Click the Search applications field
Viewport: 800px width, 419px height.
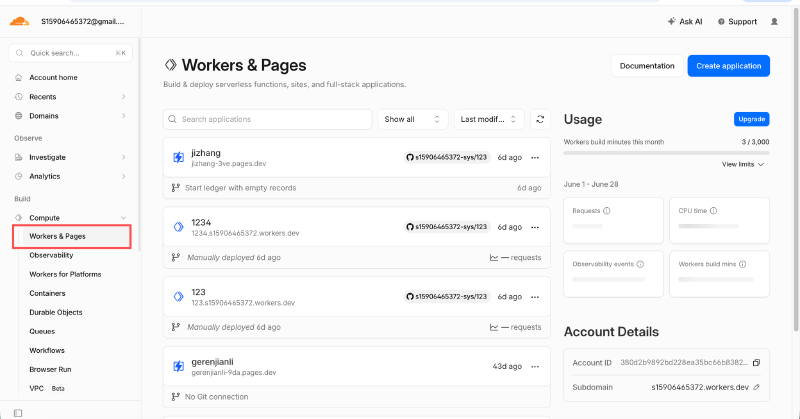[267, 119]
